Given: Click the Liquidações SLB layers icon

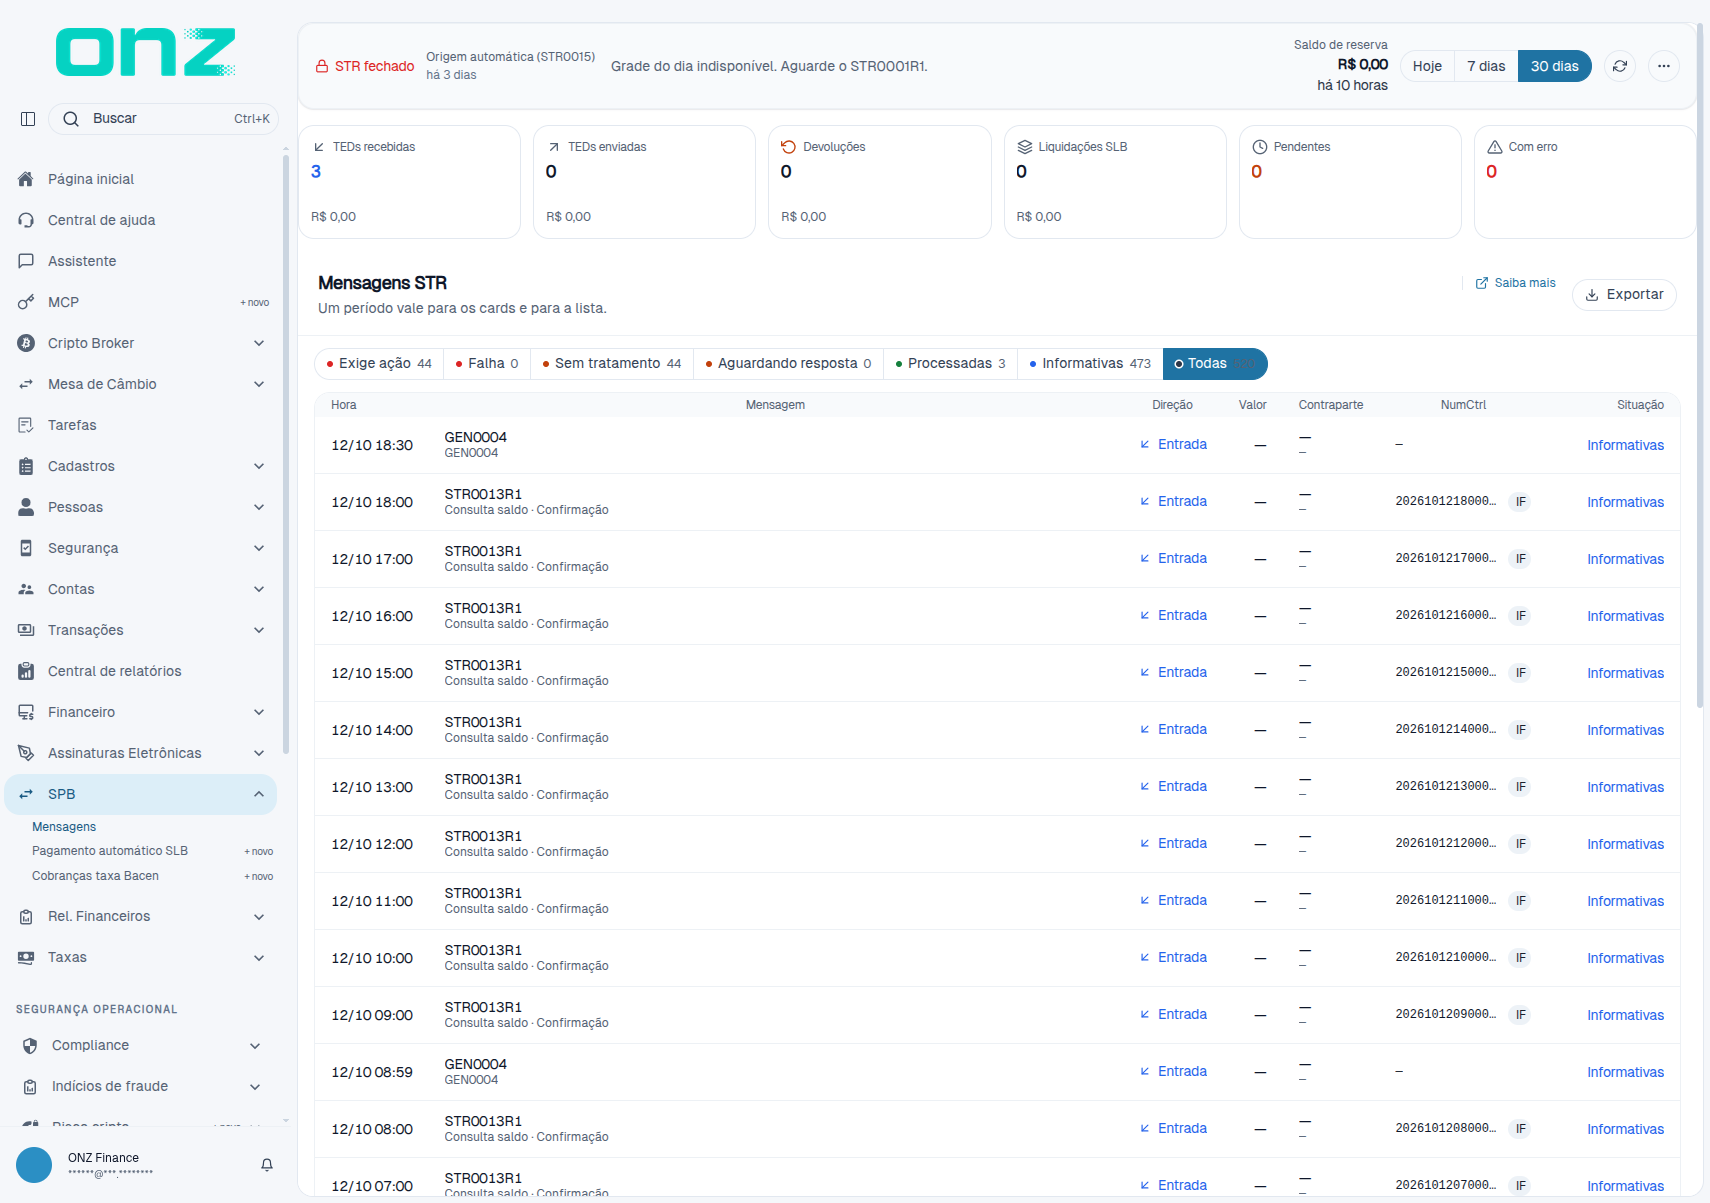Looking at the screenshot, I should click(x=1024, y=147).
